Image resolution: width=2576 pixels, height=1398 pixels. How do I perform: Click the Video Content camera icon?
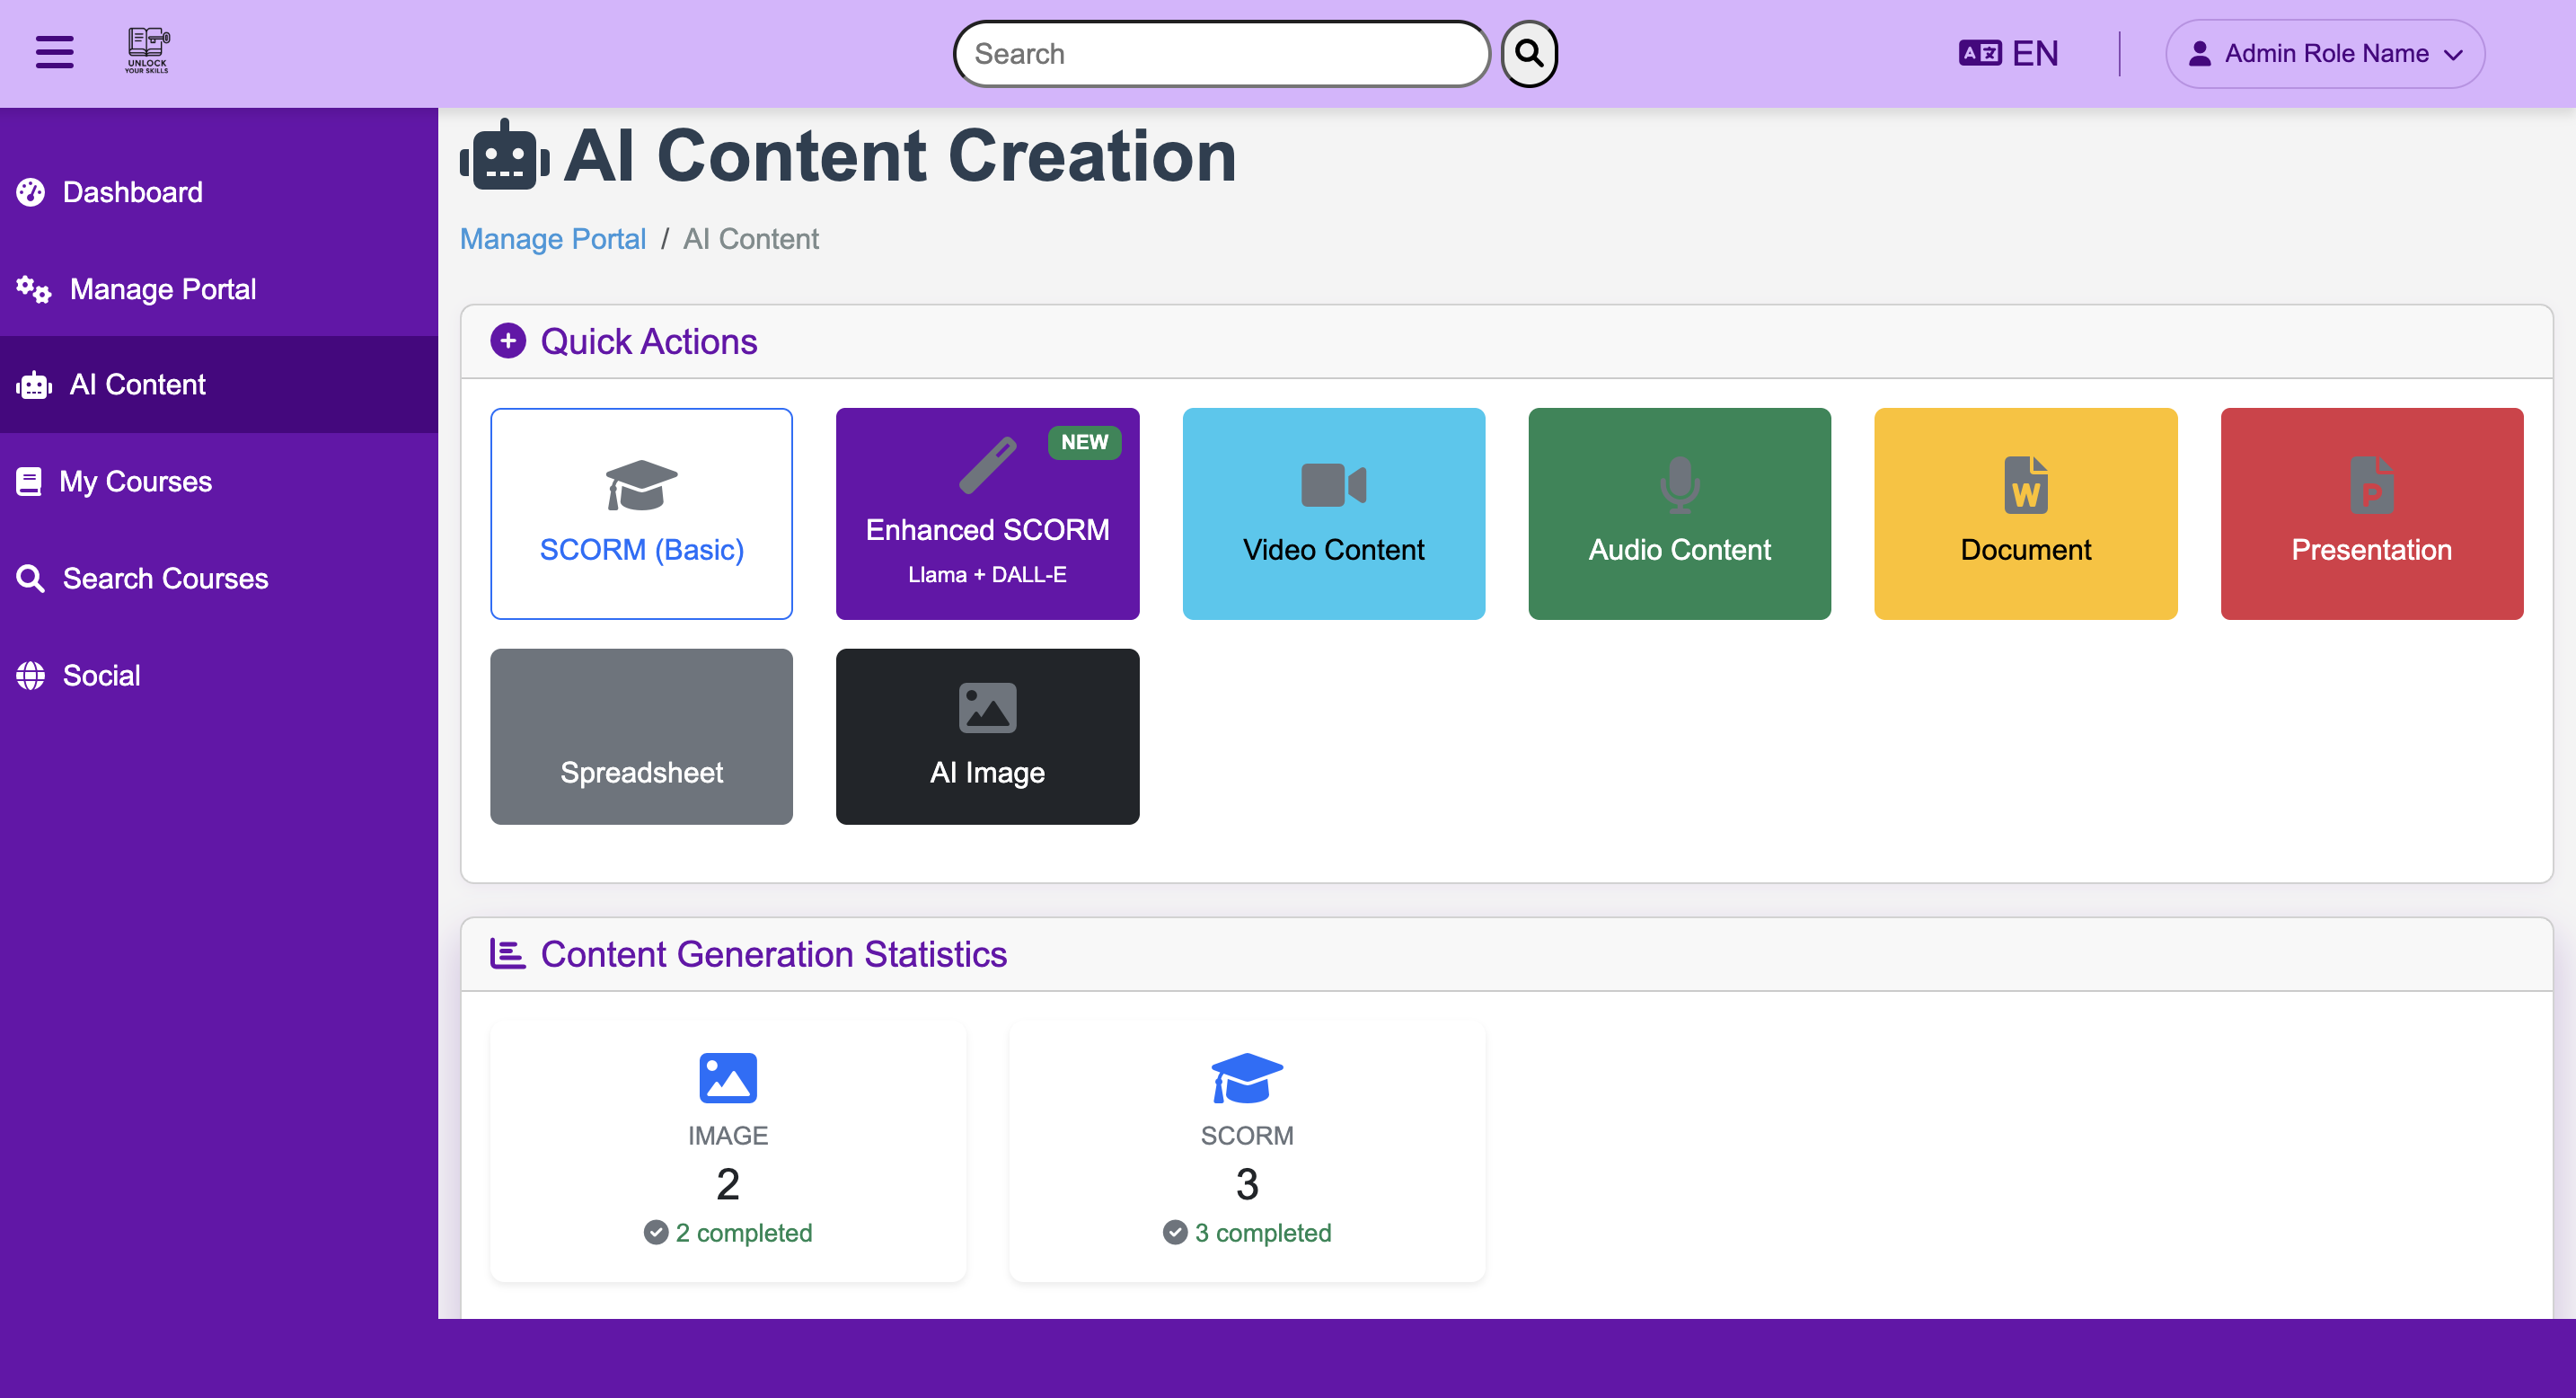pyautogui.click(x=1333, y=484)
